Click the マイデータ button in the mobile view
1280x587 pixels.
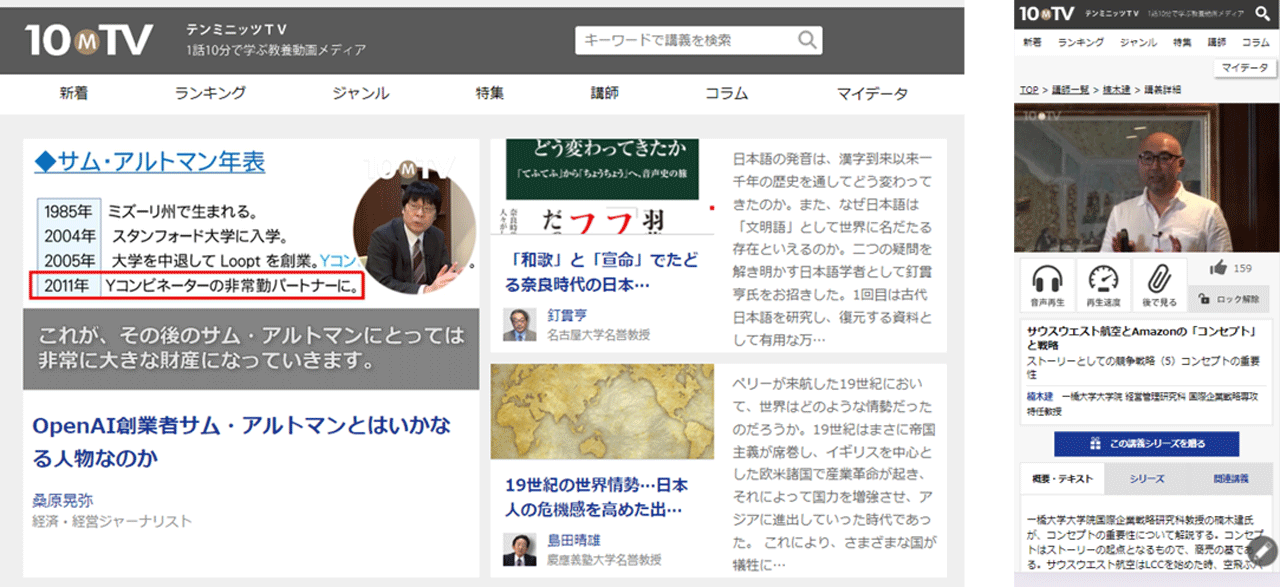point(1243,67)
